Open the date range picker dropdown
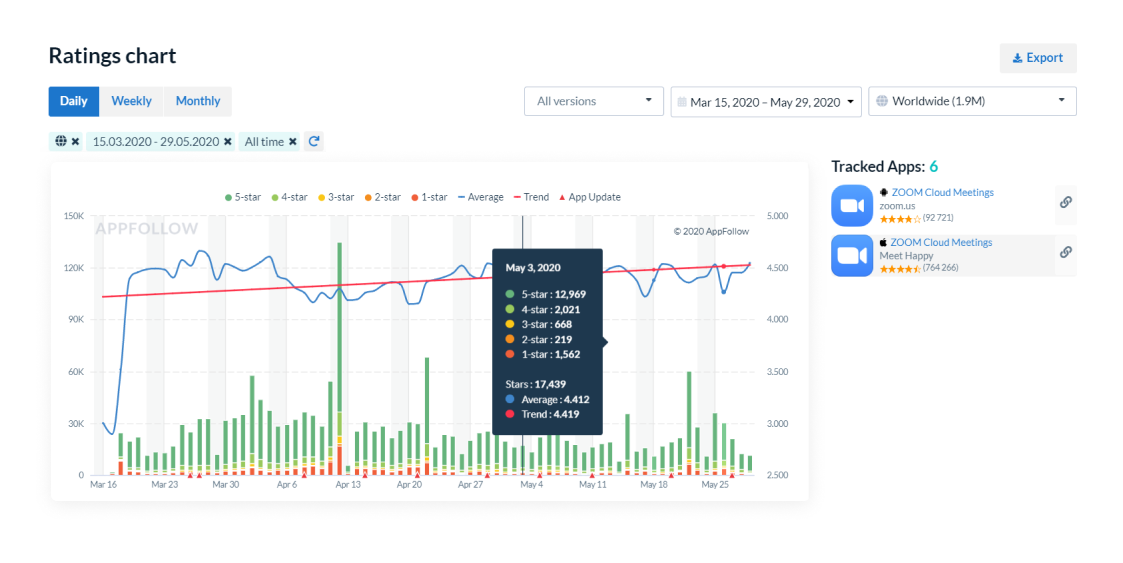Image resolution: width=1123 pixels, height=563 pixels. click(766, 101)
